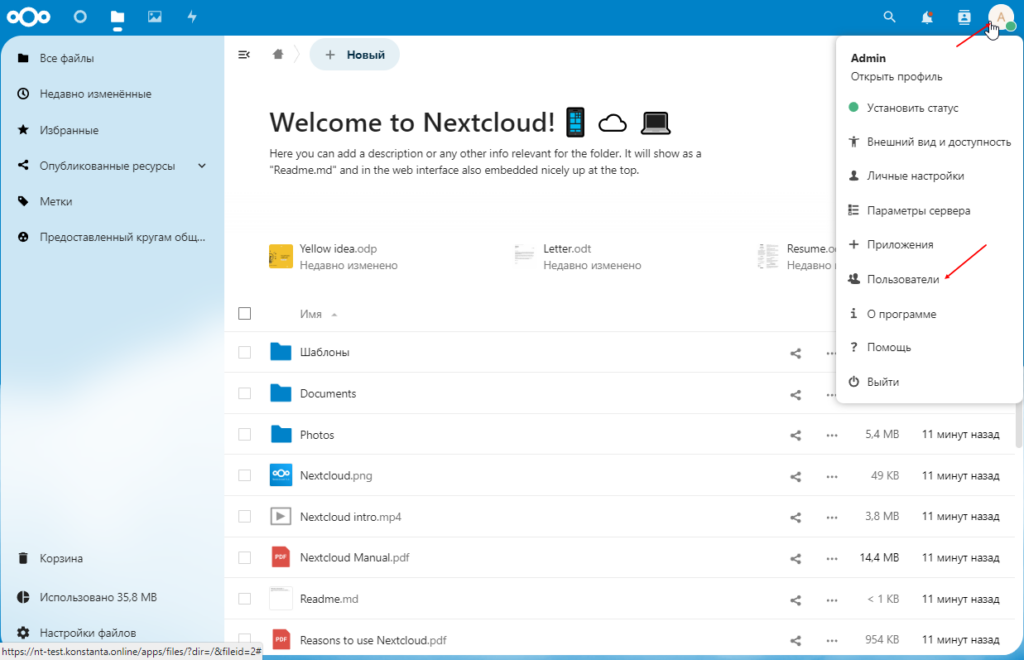The height and width of the screenshot is (660, 1024).
Task: Select the Readme.md checkbox
Action: point(245,599)
